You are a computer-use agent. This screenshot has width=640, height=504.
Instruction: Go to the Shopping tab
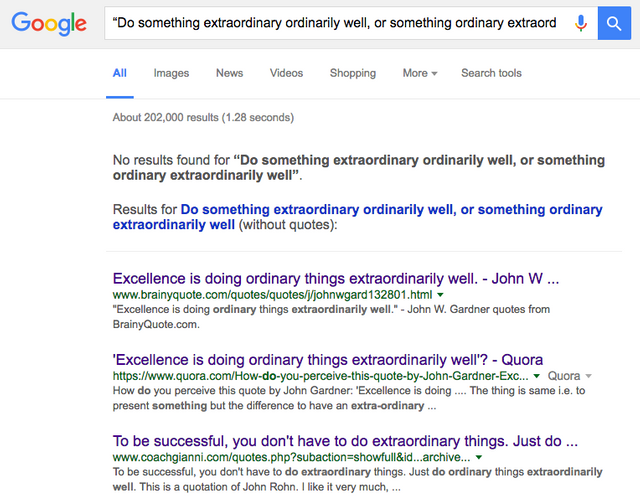click(x=353, y=73)
